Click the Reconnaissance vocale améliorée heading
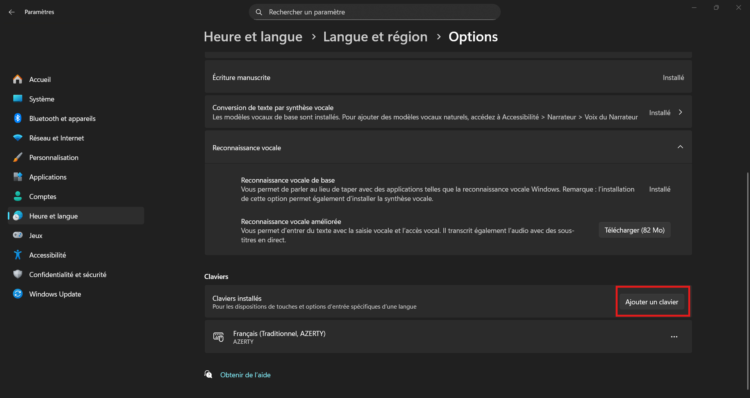750x398 pixels. [291, 221]
